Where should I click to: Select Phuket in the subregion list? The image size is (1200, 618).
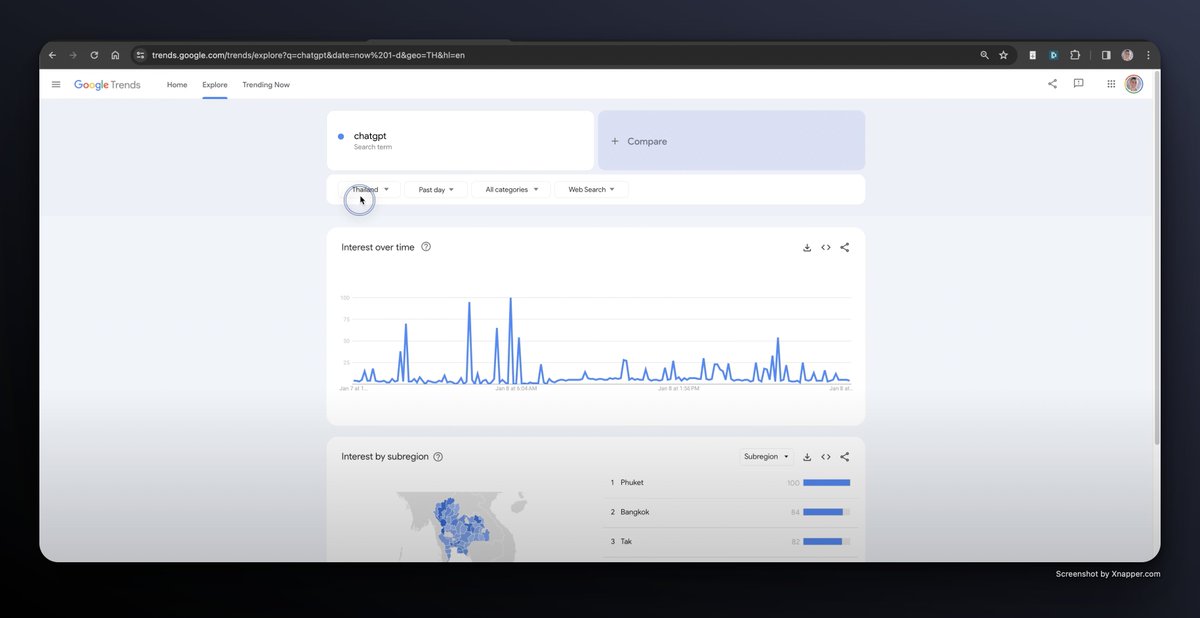[730, 483]
